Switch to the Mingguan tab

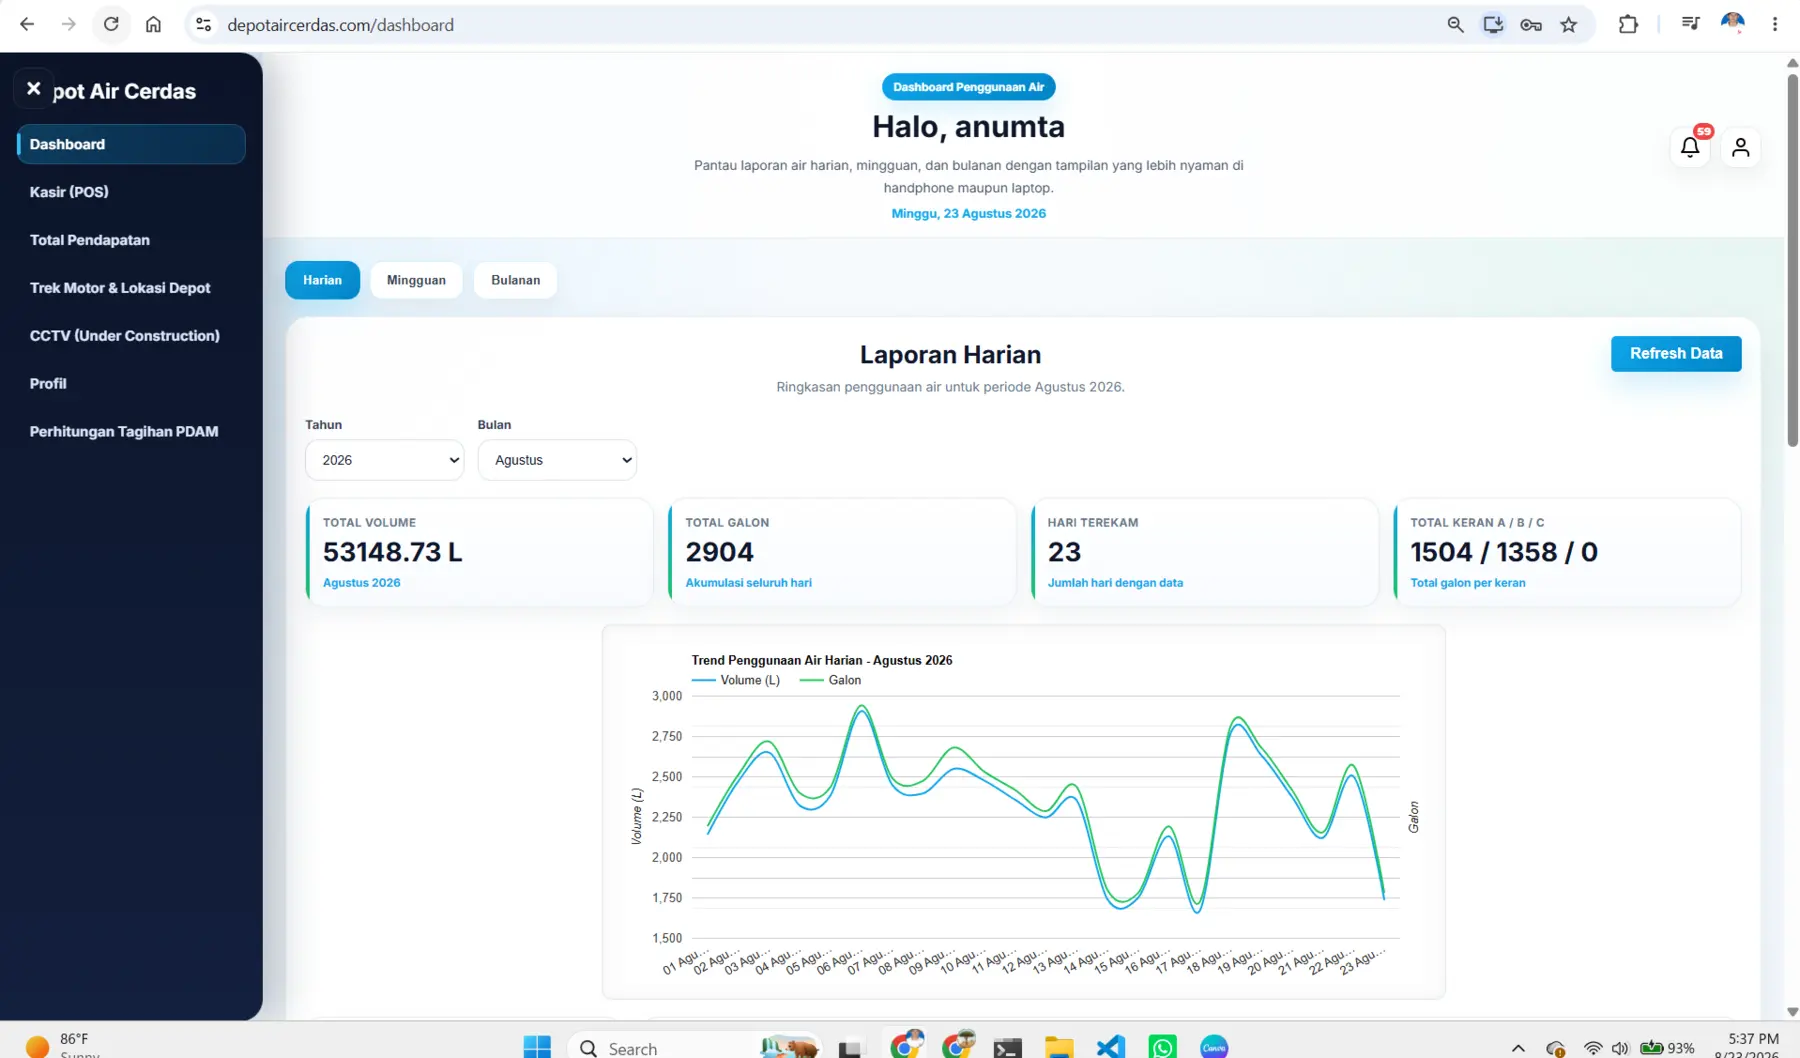click(x=416, y=280)
